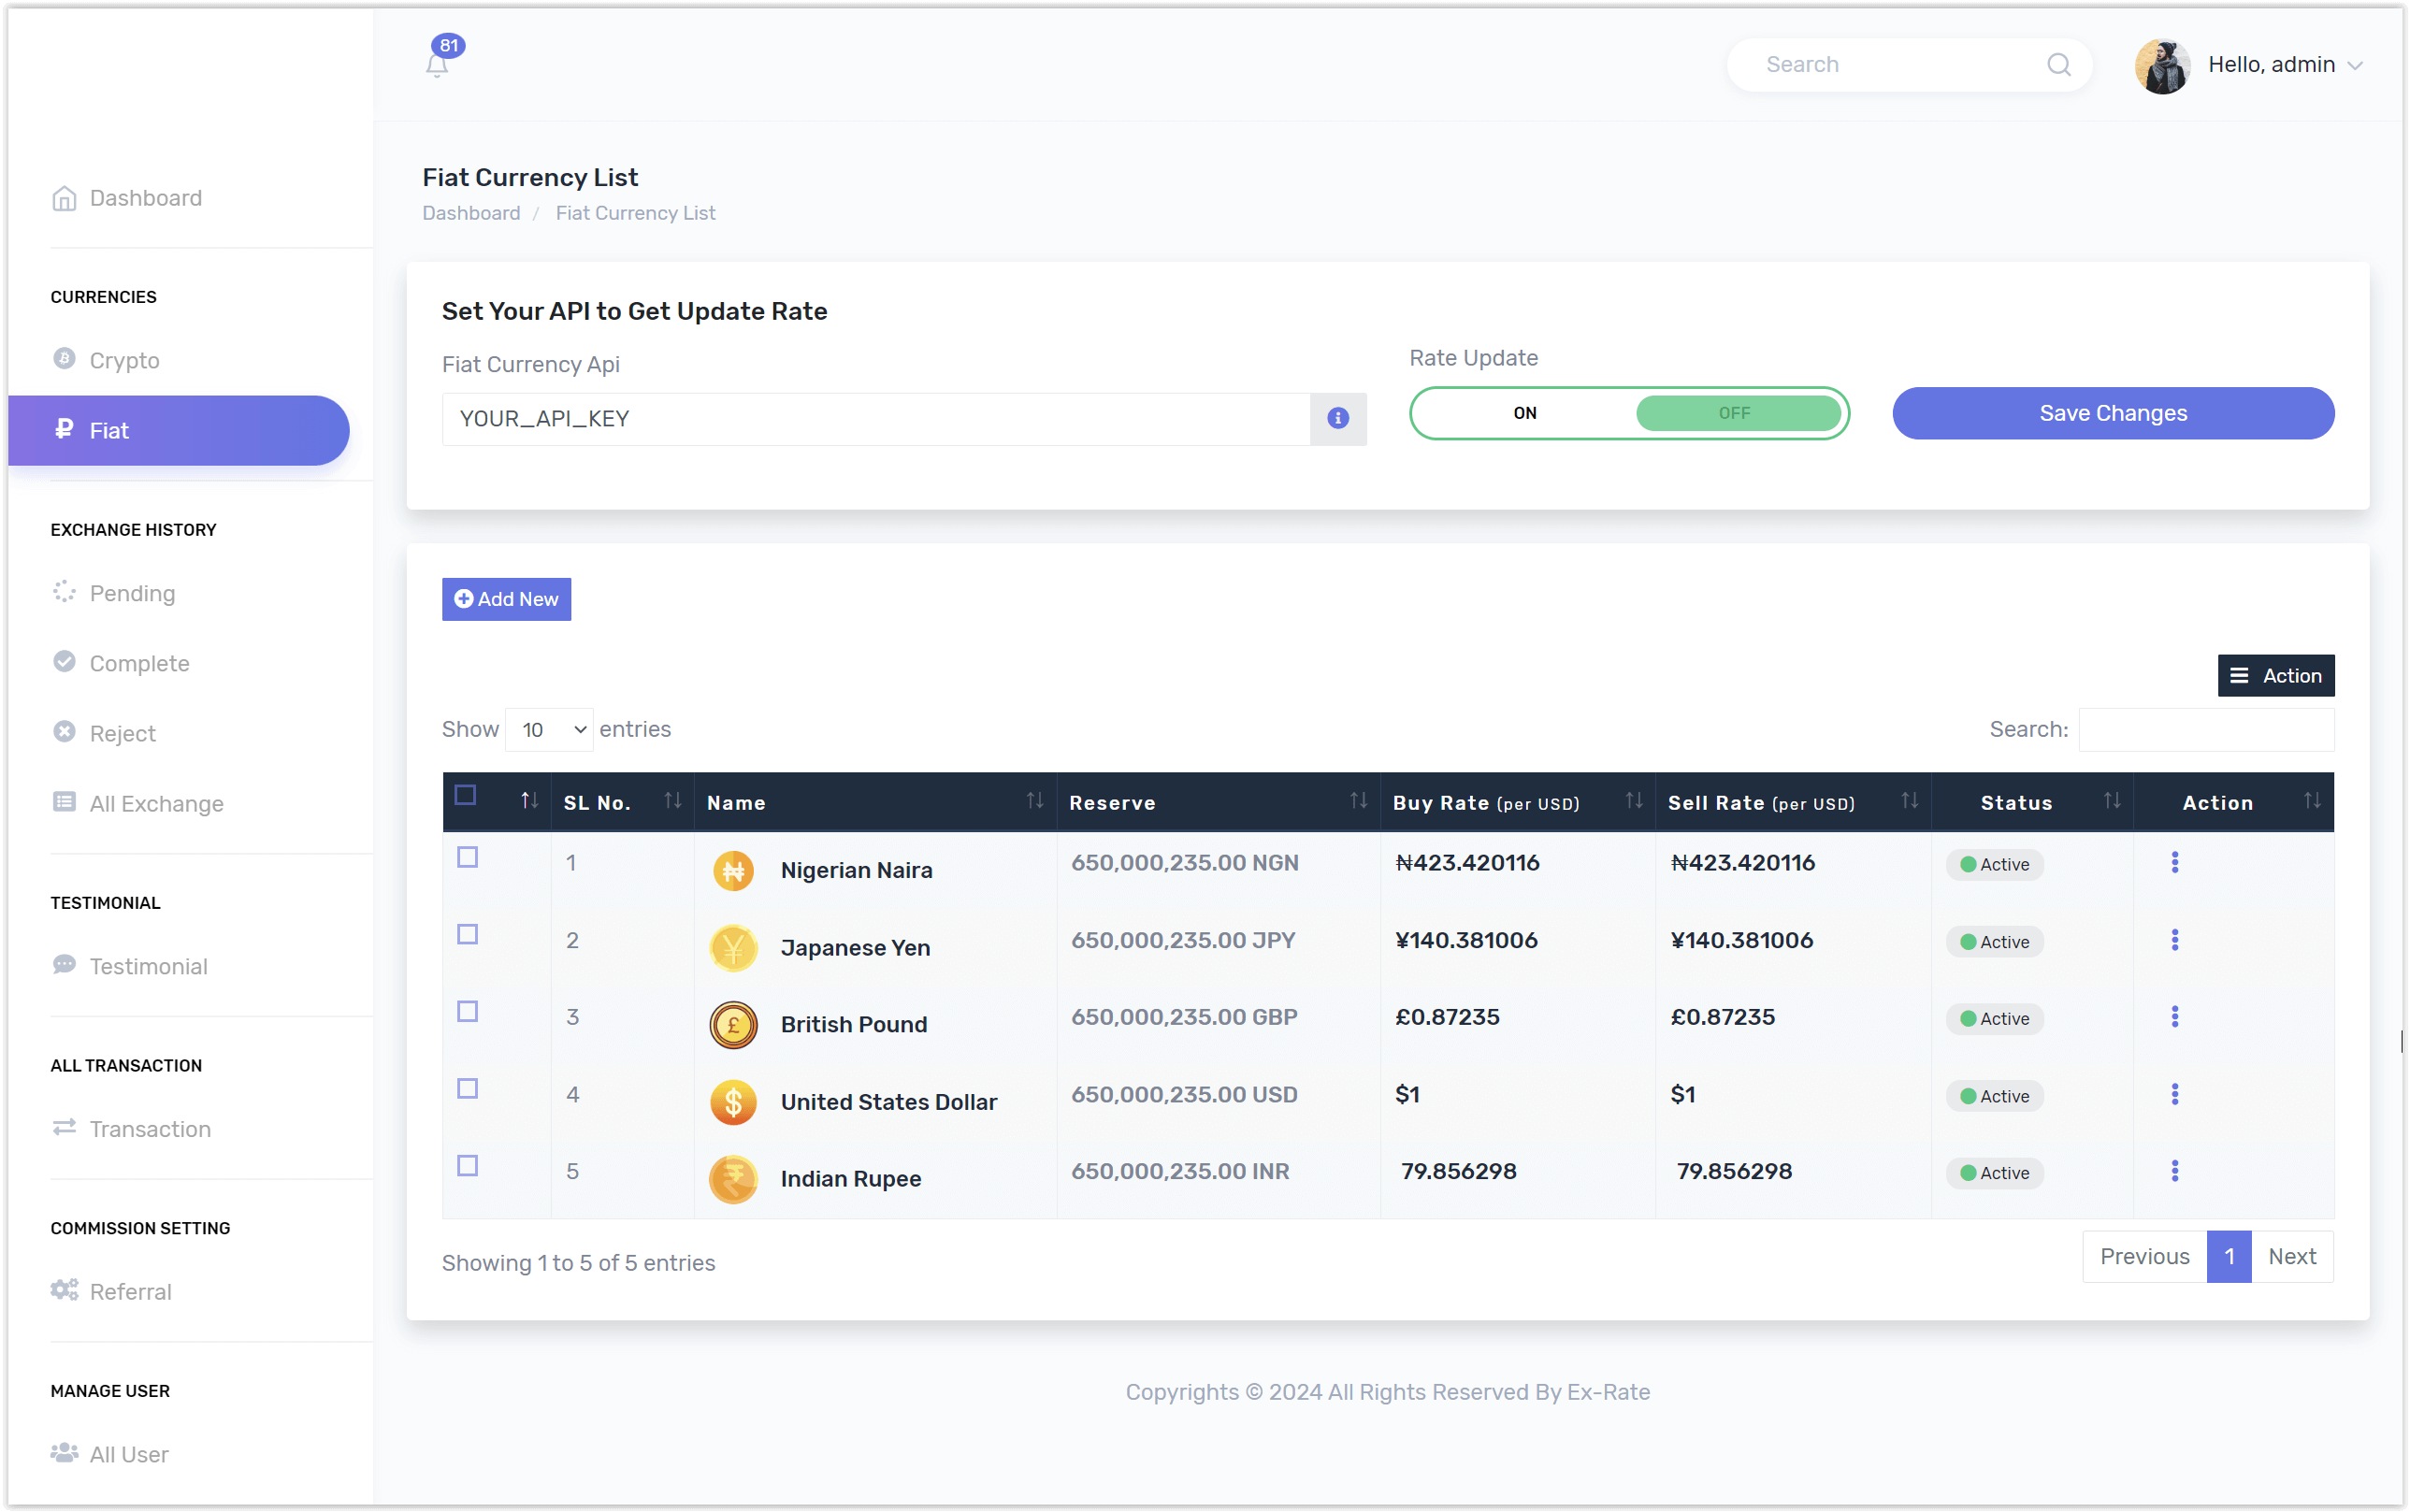This screenshot has width=2410, height=1512.
Task: Sort the table by Buy Rate column
Action: [1634, 801]
